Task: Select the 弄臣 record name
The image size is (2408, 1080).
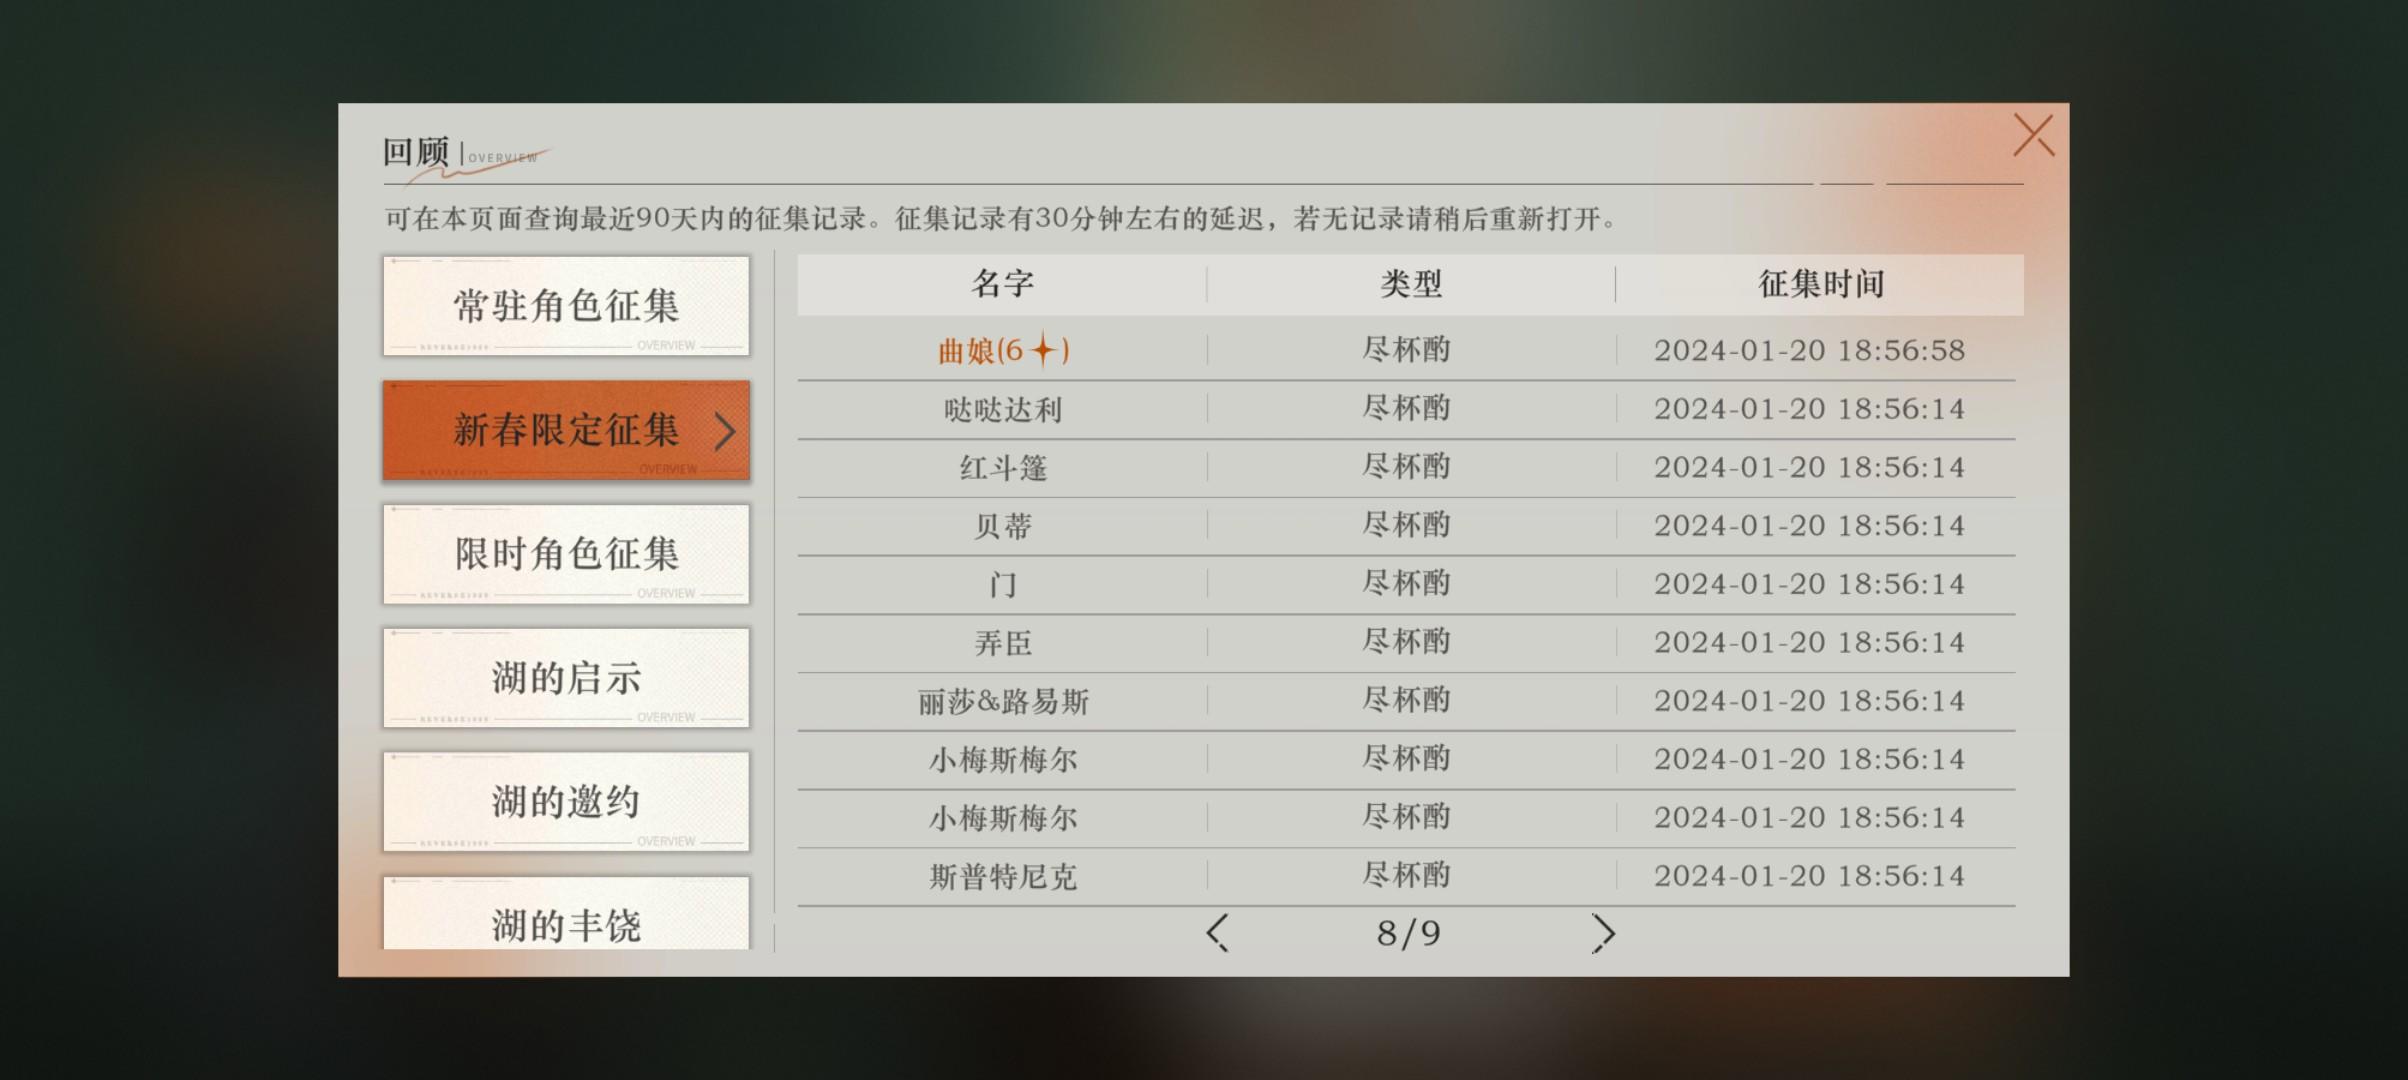Action: click(1003, 642)
